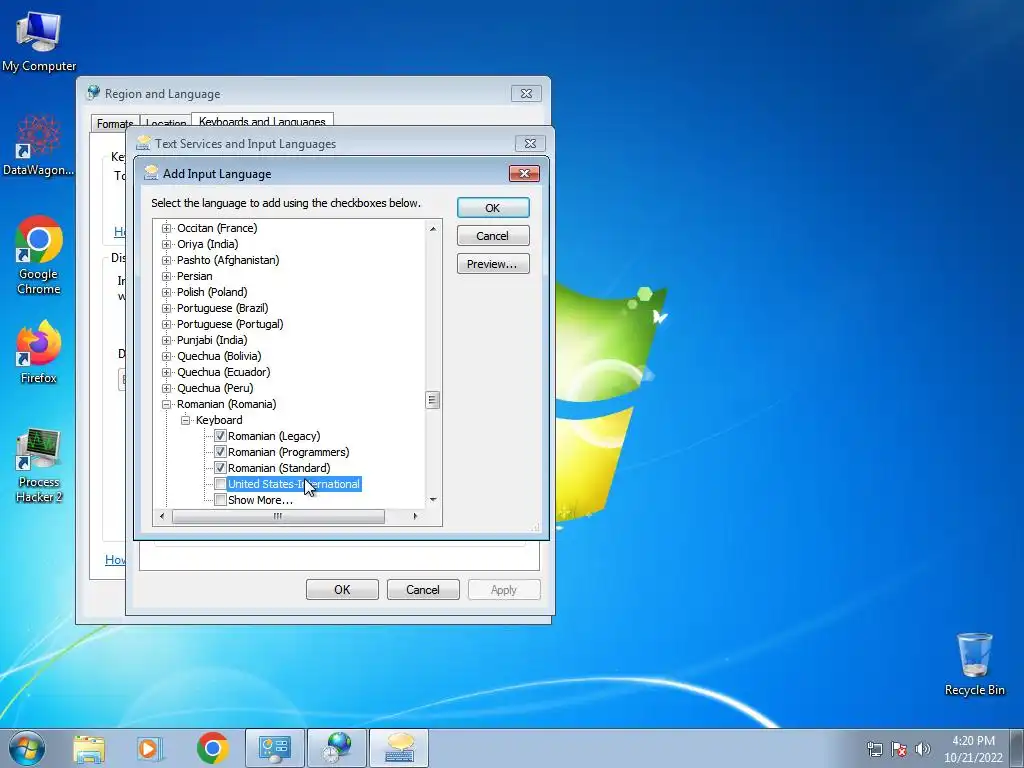This screenshot has height=768, width=1024.
Task: Uncheck Romanian (Programmers) keyboard
Action: (220, 452)
